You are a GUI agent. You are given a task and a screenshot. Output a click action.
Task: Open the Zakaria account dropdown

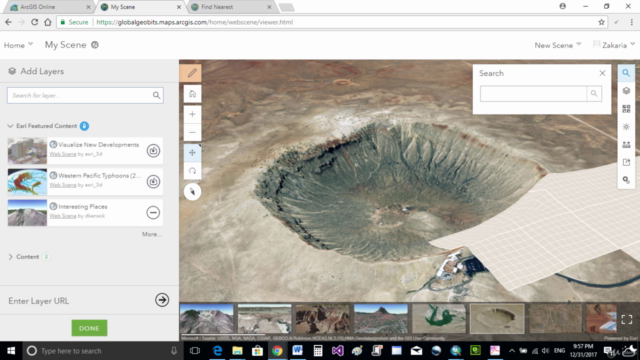614,45
